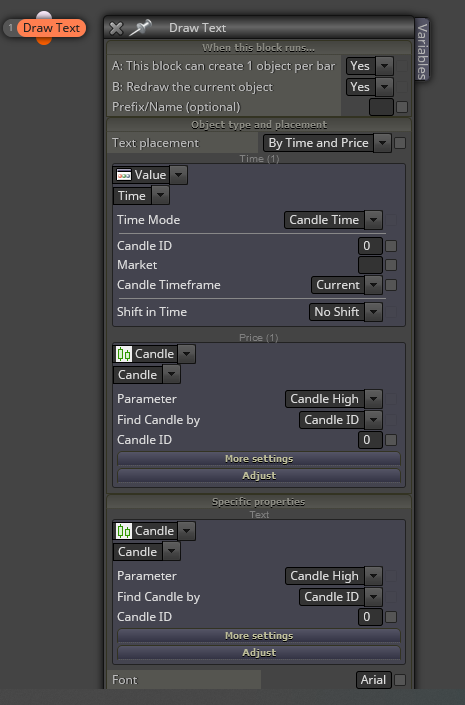This screenshot has width=465, height=705.
Task: Tick the checkbox beside Text placement
Action: [x=400, y=143]
